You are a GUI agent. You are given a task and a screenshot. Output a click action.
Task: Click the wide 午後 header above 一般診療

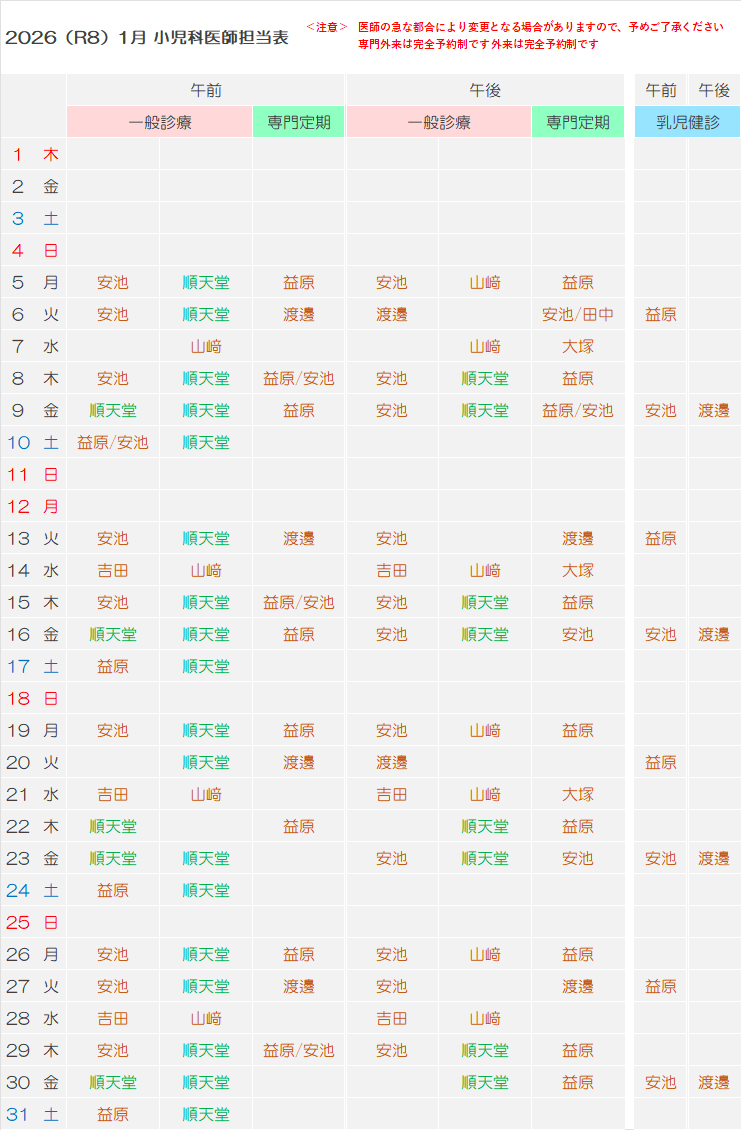click(484, 90)
